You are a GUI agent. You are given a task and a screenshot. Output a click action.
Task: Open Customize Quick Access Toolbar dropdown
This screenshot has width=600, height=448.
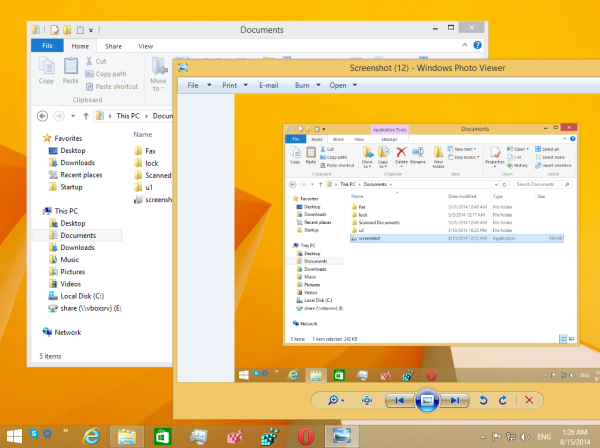pos(91,30)
